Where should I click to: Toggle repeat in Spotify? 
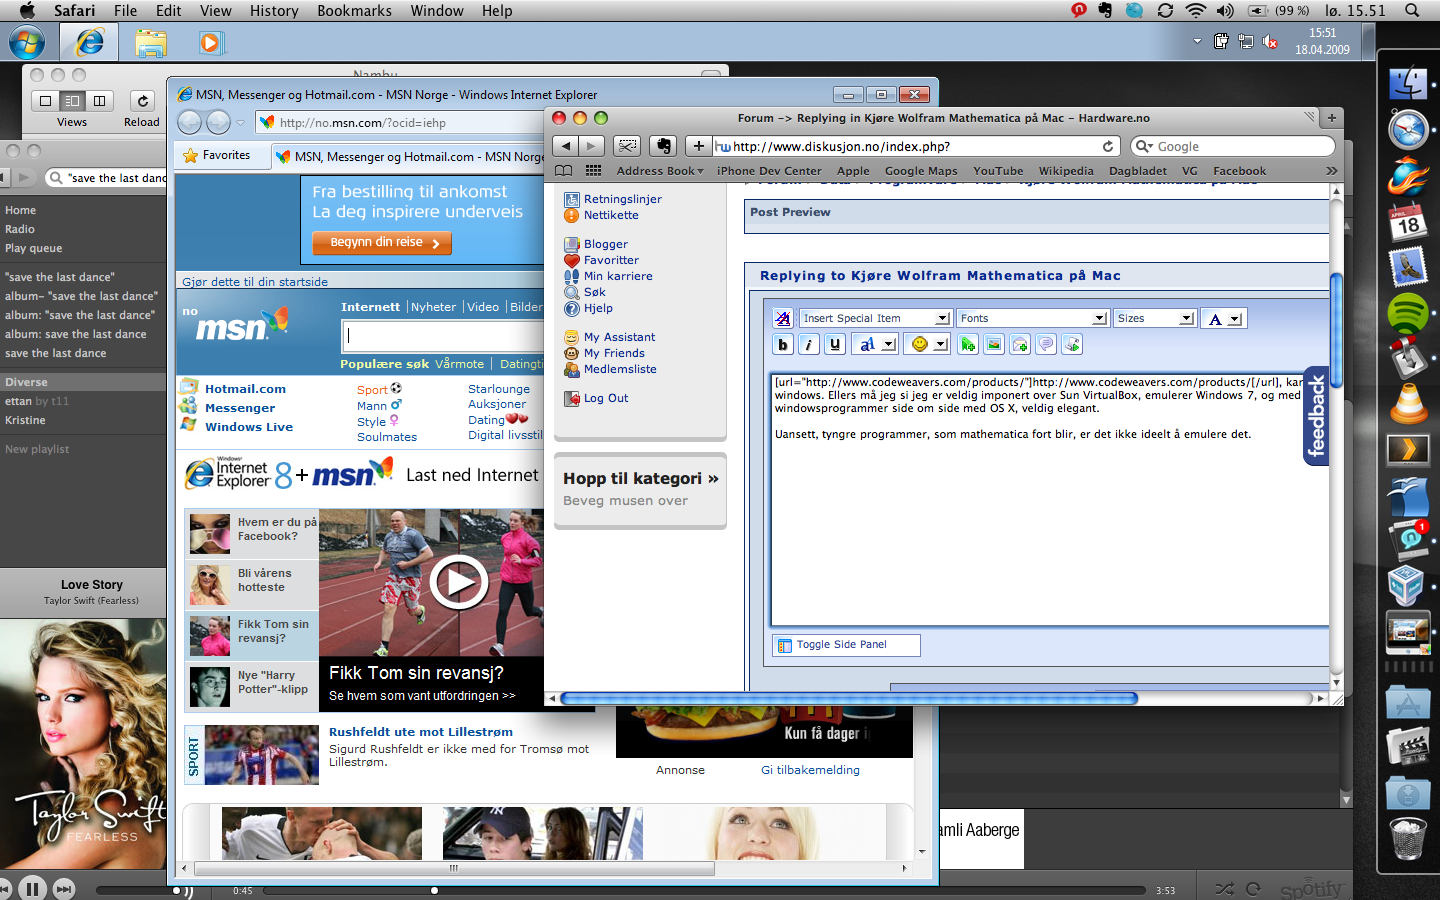pos(1253,888)
